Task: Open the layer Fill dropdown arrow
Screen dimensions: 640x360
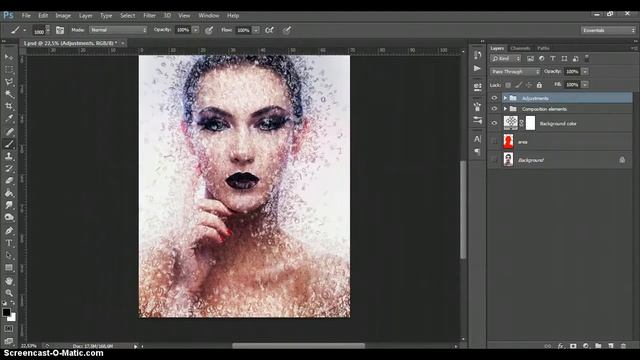Action: tap(585, 84)
